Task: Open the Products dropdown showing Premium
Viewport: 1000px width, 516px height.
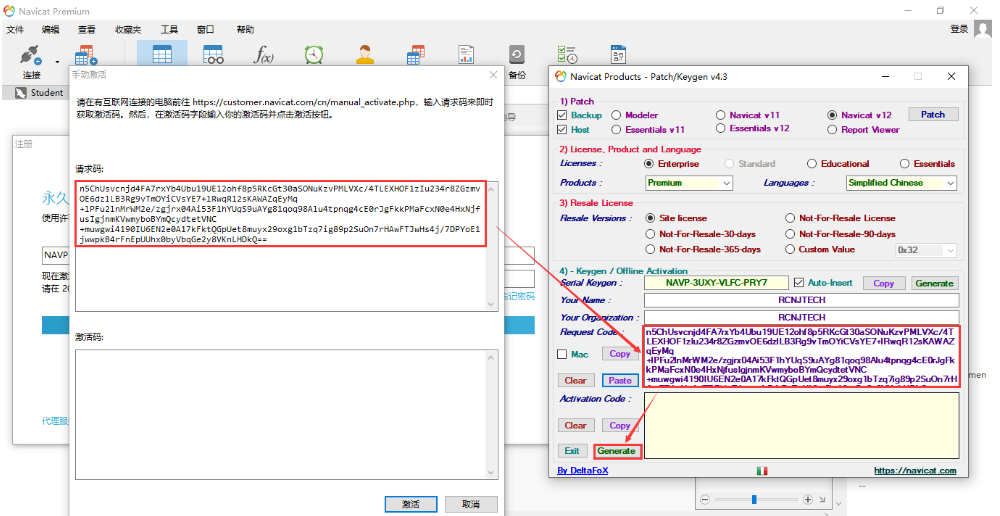Action: (x=689, y=183)
